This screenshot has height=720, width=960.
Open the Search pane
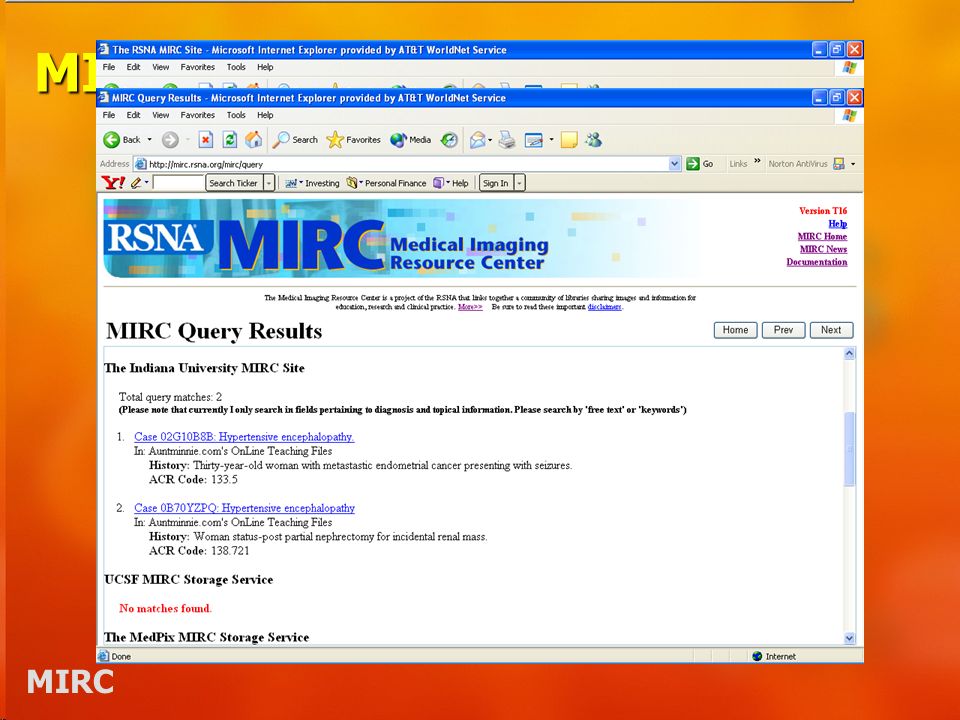pyautogui.click(x=295, y=140)
